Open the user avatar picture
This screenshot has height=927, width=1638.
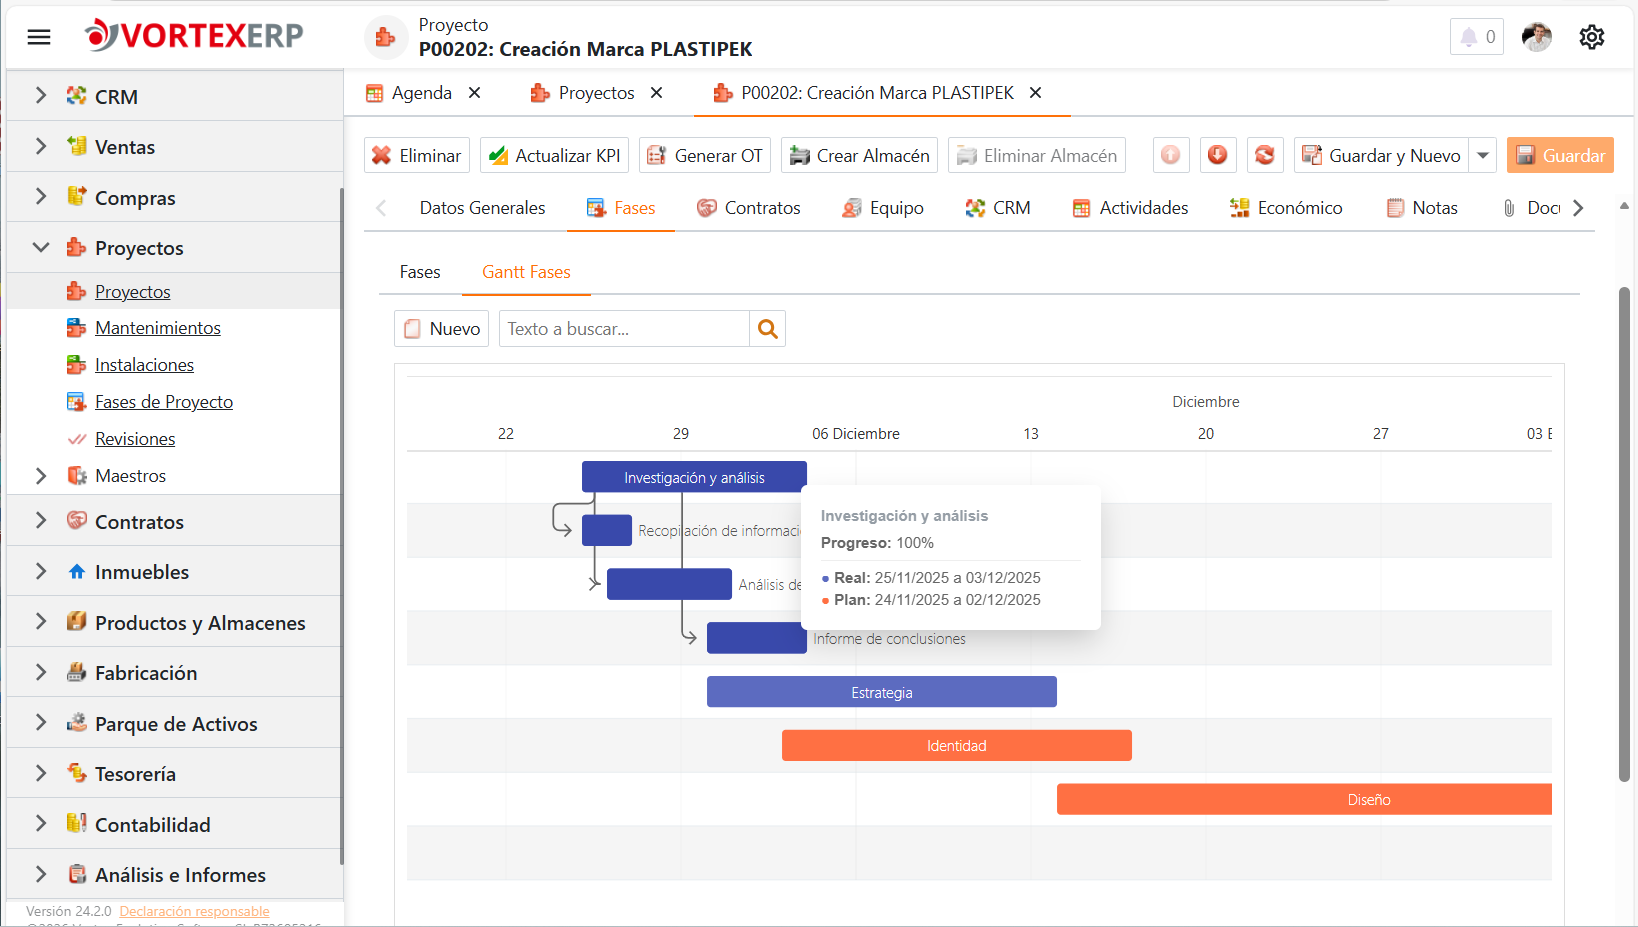pos(1536,37)
